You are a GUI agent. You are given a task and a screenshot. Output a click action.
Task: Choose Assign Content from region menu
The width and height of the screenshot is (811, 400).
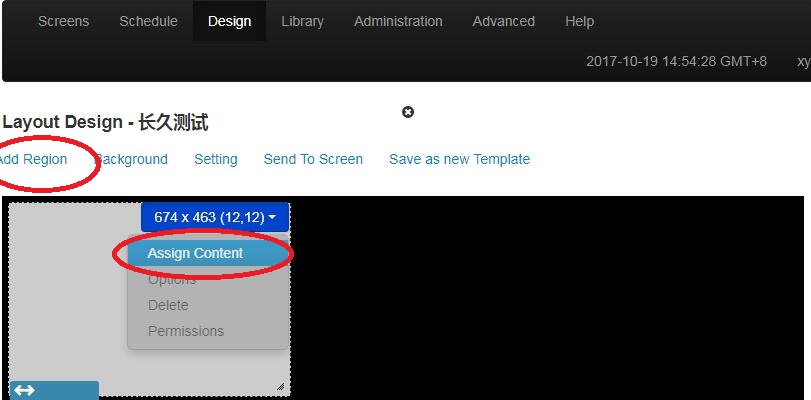point(195,253)
